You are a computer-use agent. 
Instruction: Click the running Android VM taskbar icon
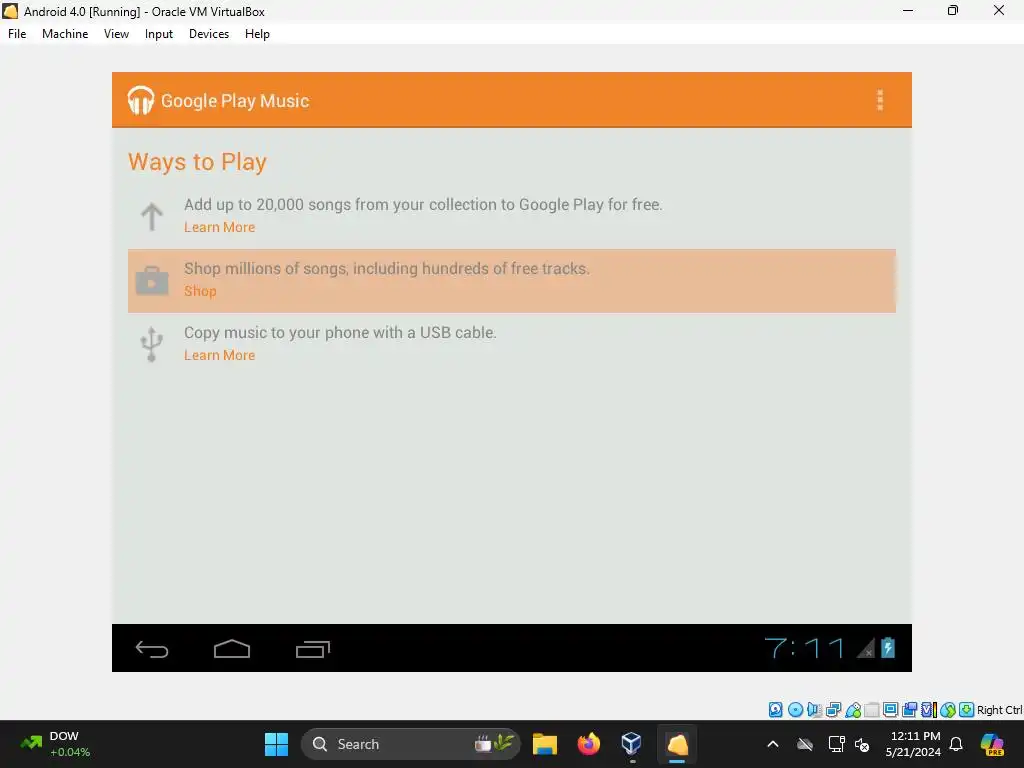coord(677,744)
